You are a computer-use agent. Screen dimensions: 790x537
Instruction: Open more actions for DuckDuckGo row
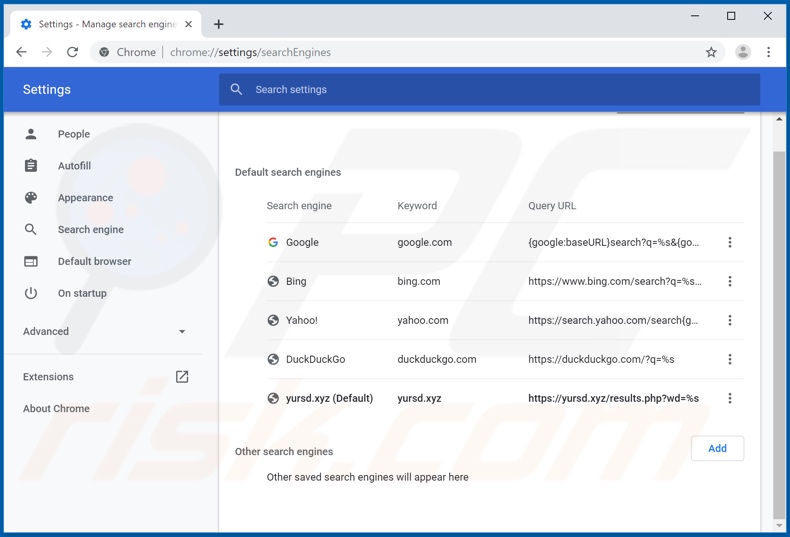(729, 359)
